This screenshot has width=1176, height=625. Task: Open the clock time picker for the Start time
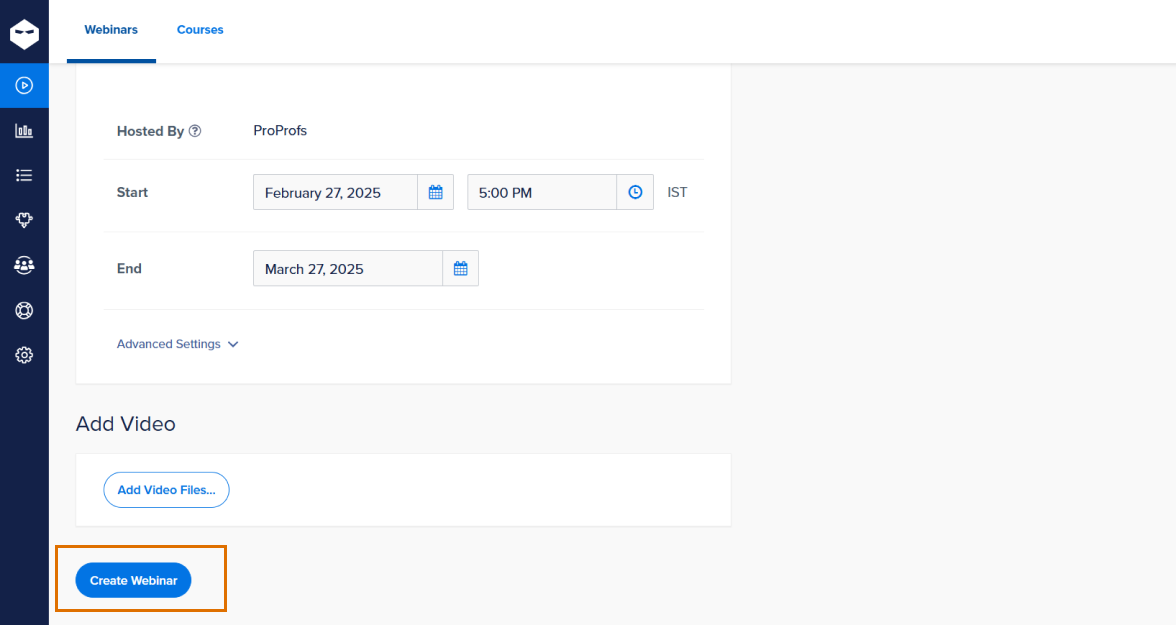635,192
